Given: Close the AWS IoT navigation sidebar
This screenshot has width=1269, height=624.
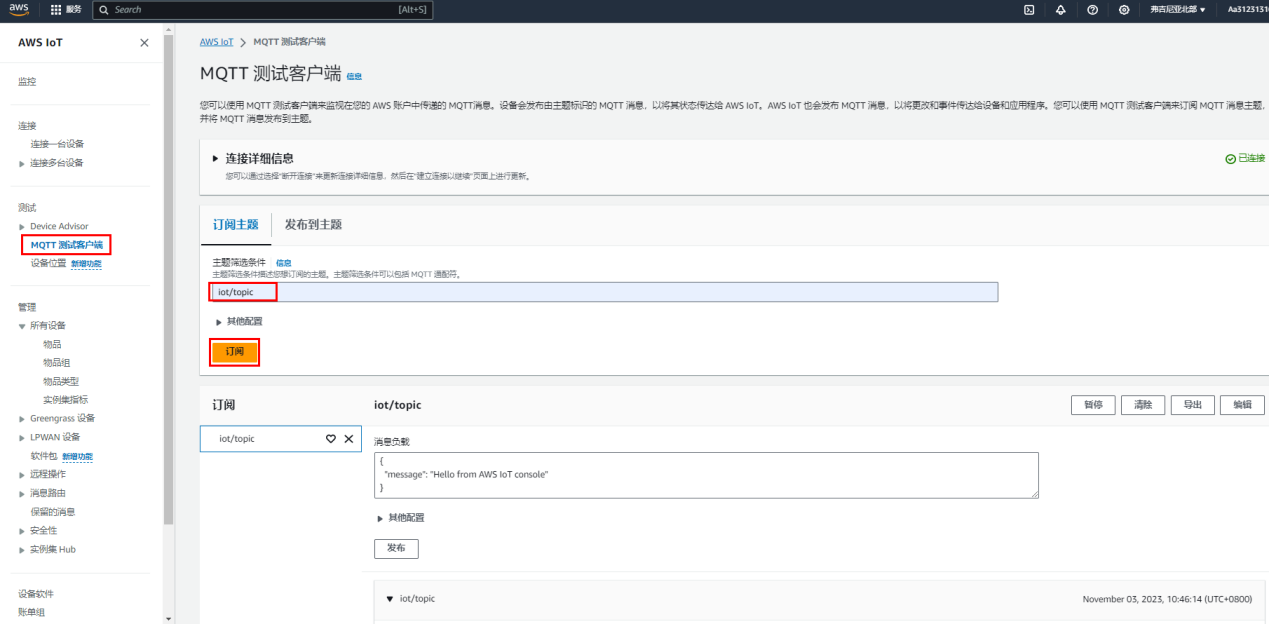Looking at the screenshot, I should [144, 43].
